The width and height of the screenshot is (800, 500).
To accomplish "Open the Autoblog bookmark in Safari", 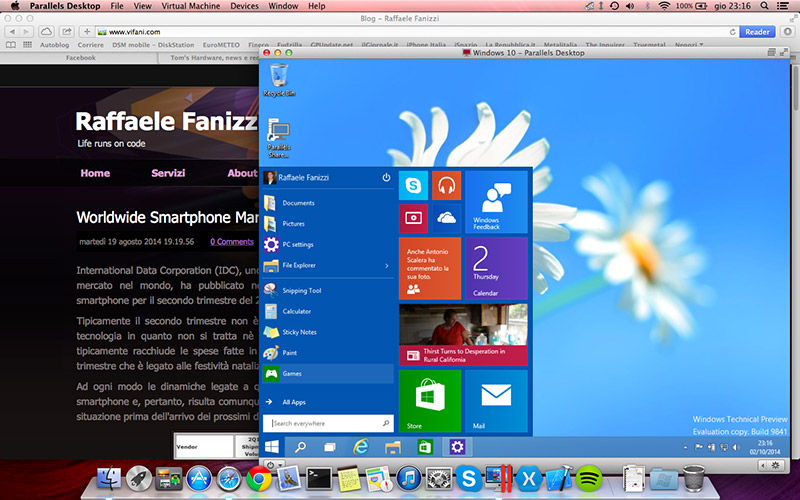I will [54, 45].
